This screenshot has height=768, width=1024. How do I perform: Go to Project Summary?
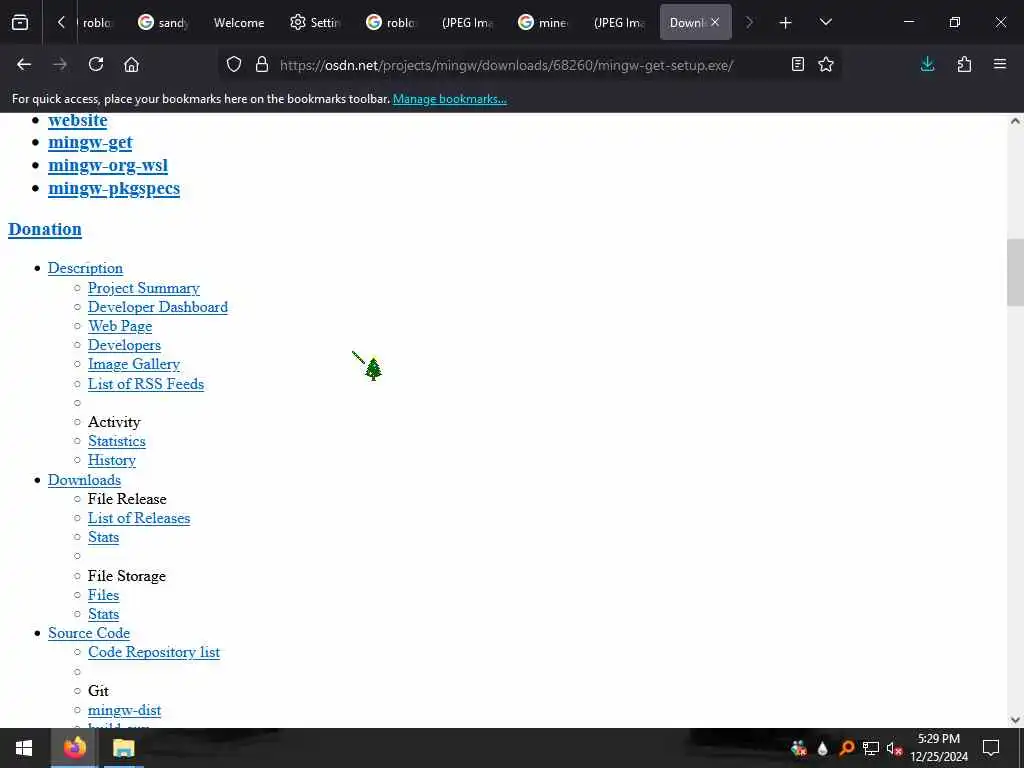pos(144,288)
